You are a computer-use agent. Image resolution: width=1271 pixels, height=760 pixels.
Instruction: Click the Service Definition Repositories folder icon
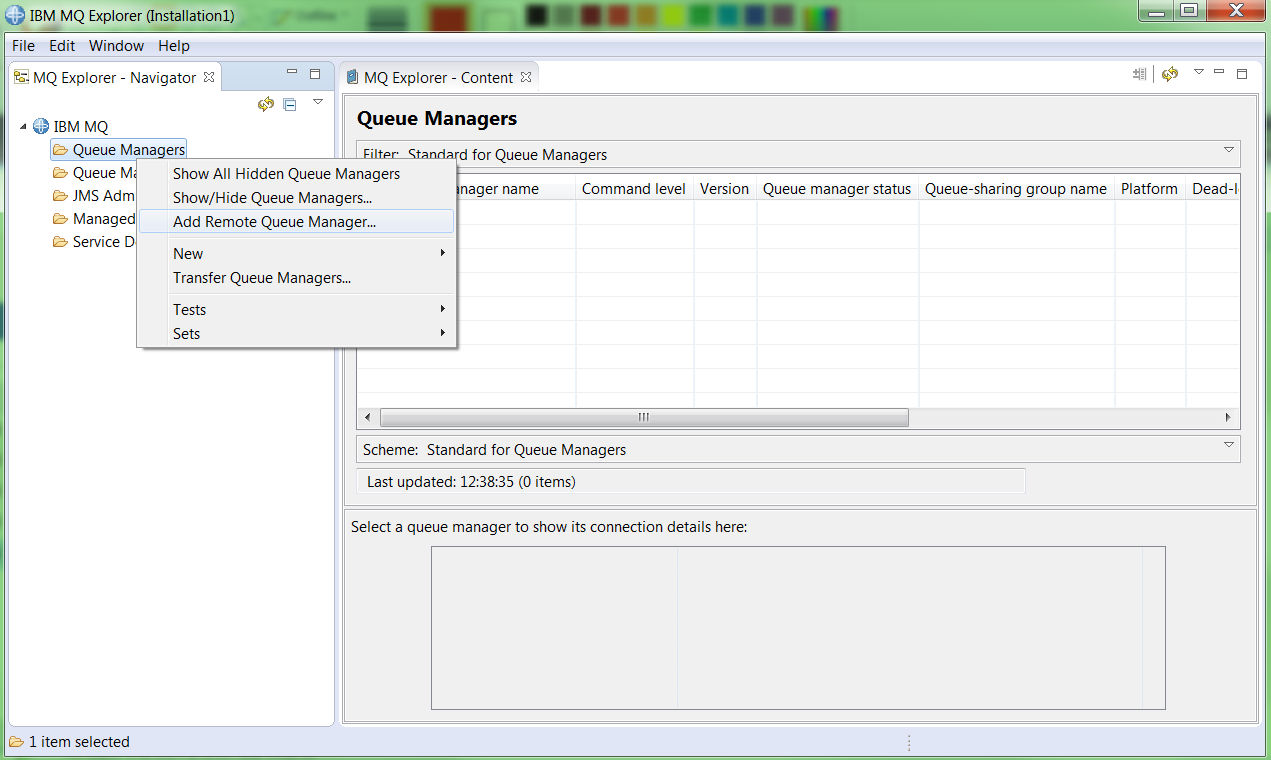click(x=59, y=241)
